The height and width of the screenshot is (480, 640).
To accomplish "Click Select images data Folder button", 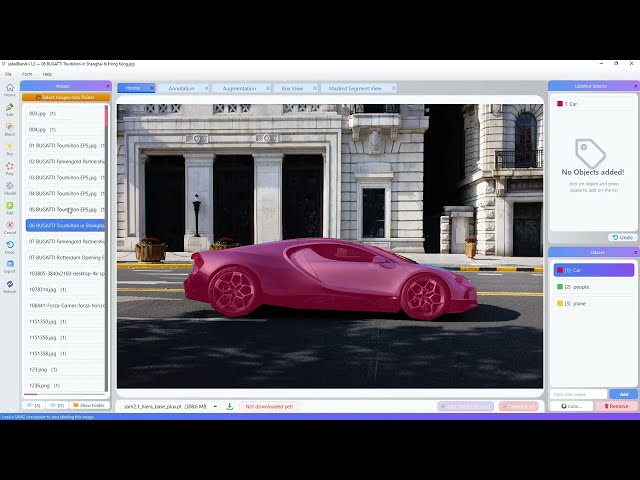I will 66,97.
